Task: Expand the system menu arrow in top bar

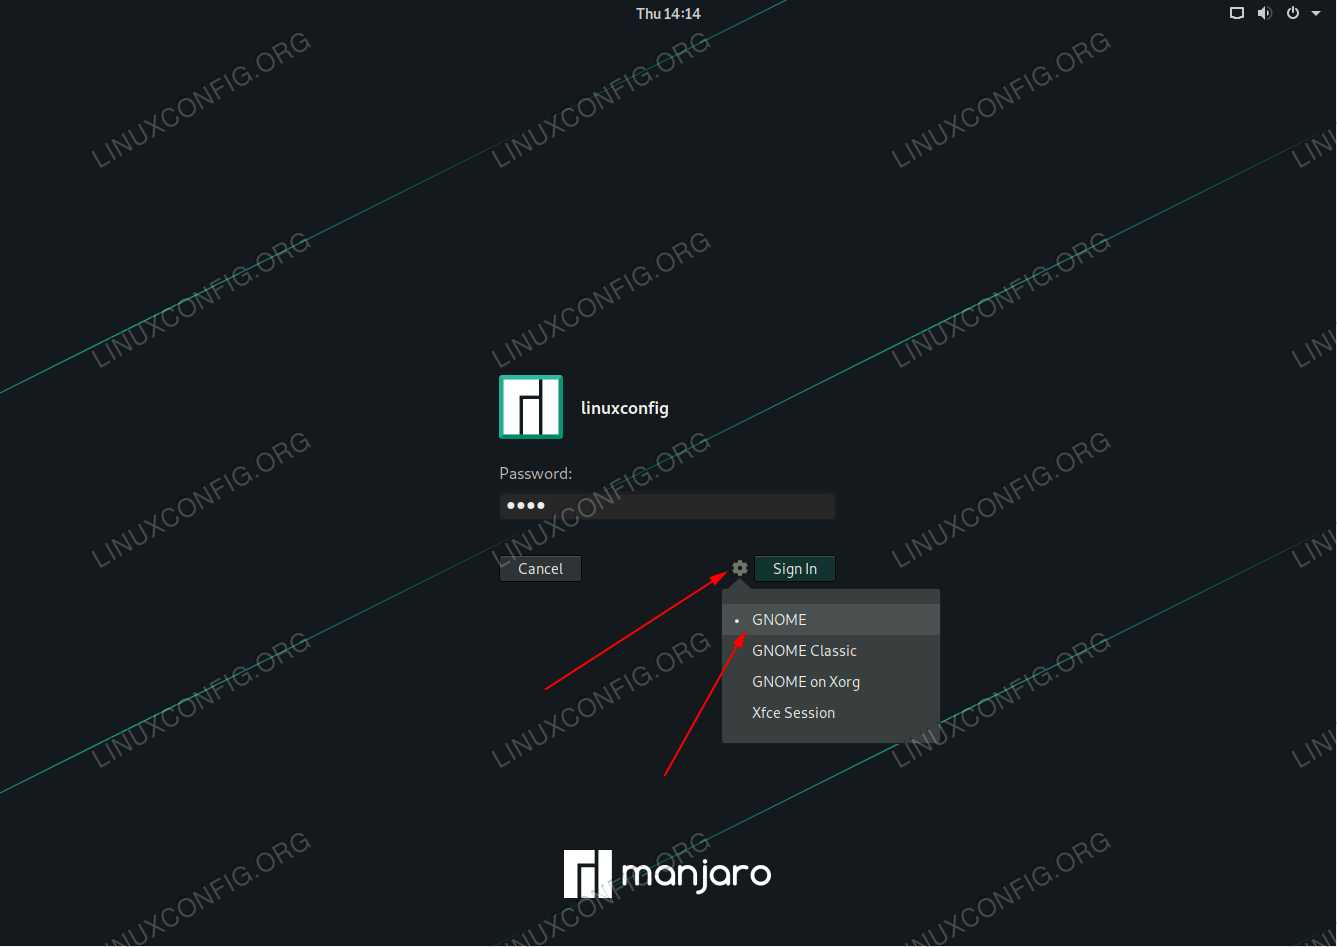Action: (1316, 13)
